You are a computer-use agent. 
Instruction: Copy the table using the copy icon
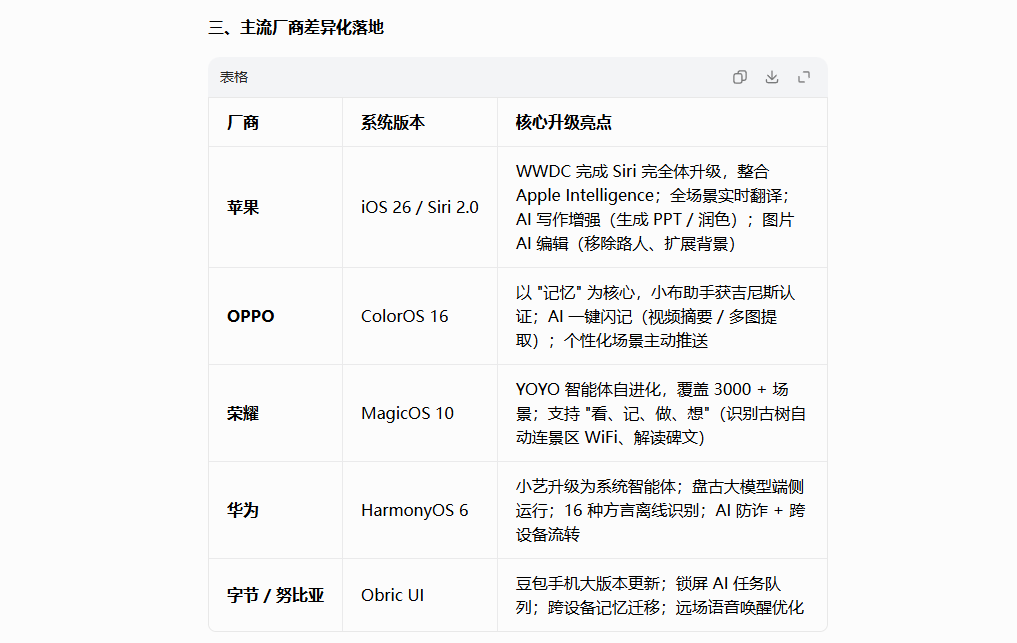click(x=739, y=77)
